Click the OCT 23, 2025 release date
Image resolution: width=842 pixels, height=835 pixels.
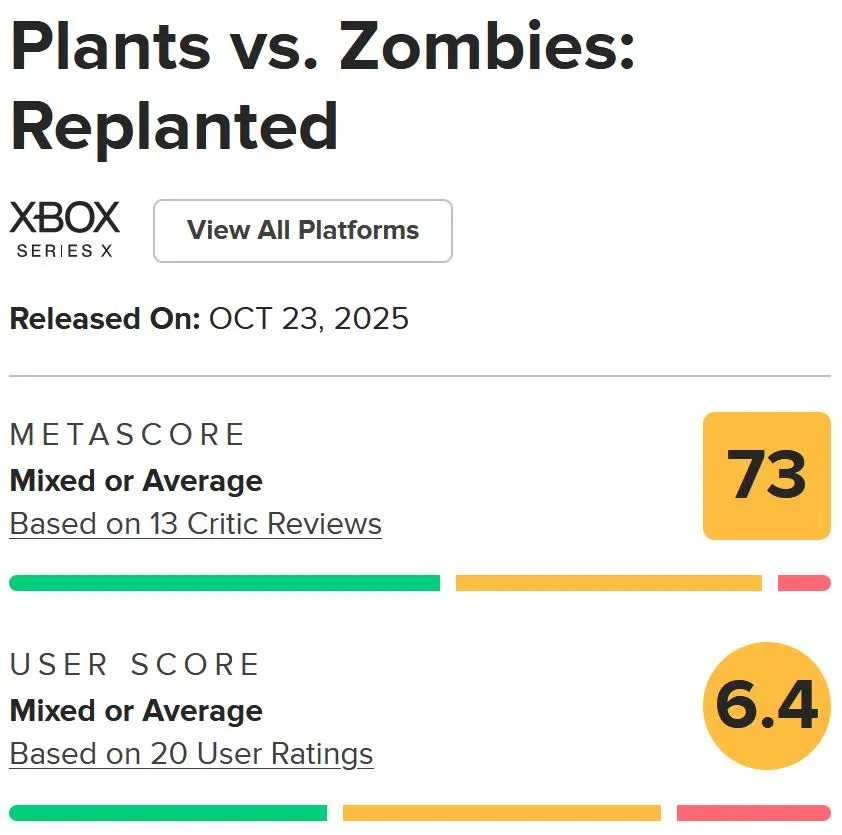(309, 319)
